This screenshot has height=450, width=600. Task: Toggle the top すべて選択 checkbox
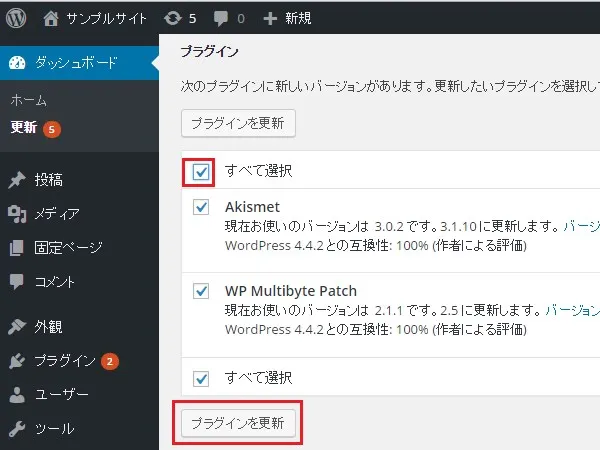click(x=201, y=172)
